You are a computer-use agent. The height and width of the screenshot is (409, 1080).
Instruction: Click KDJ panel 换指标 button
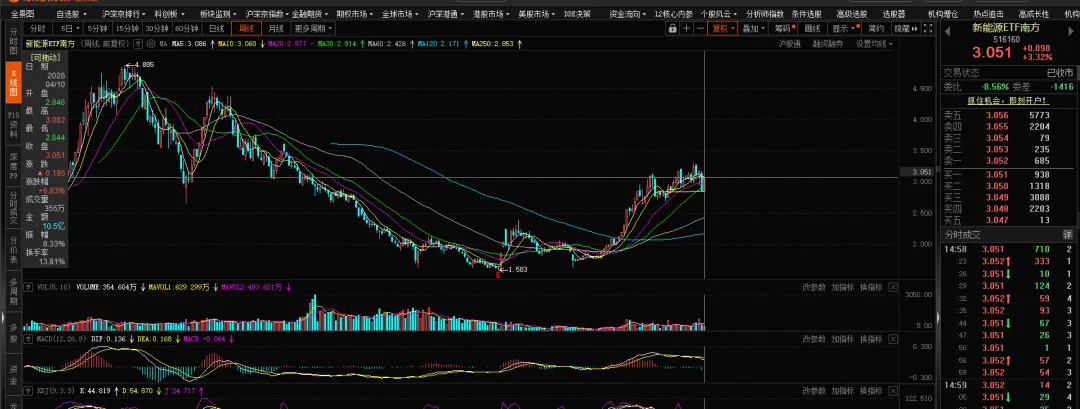871,391
